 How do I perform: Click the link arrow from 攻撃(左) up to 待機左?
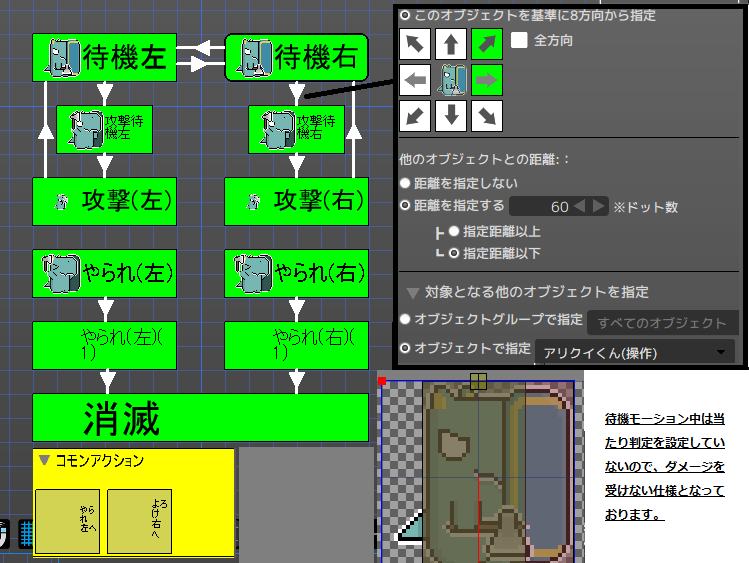click(45, 130)
